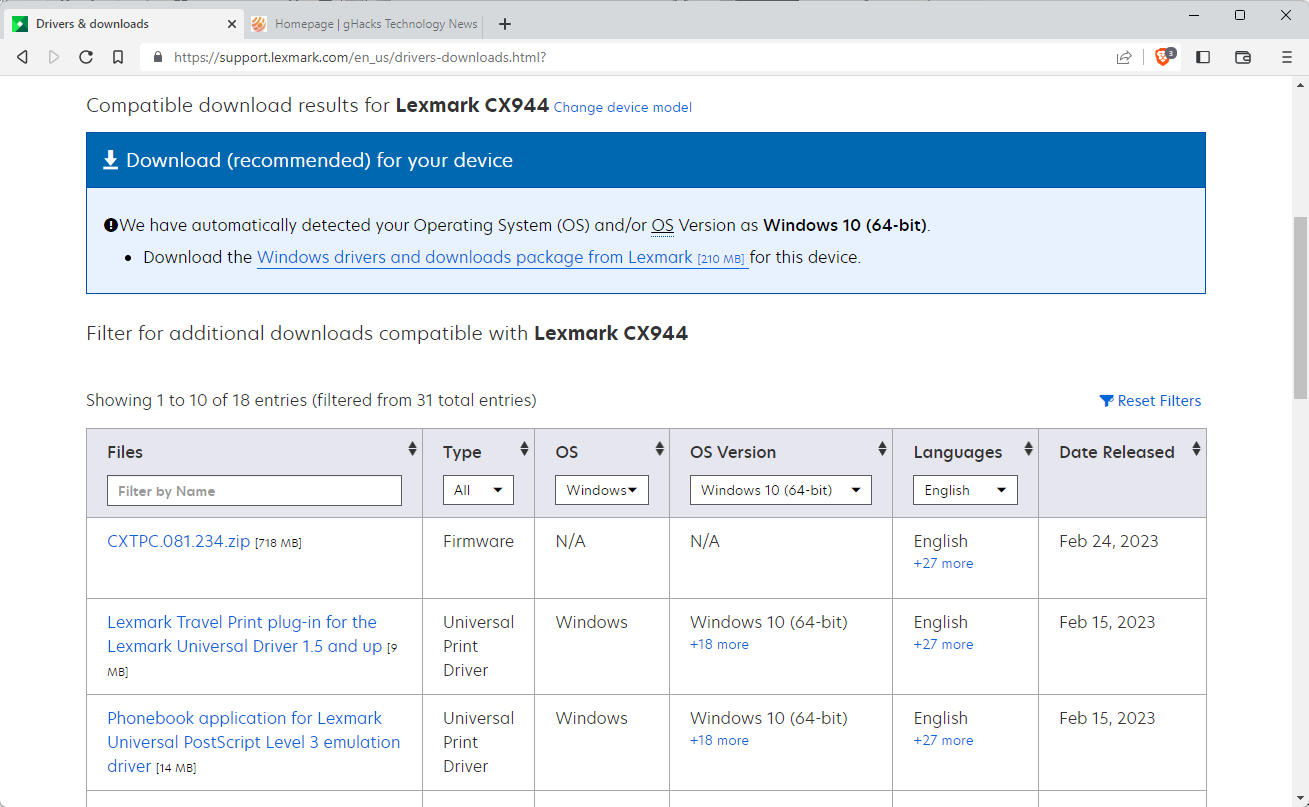Image resolution: width=1309 pixels, height=807 pixels.
Task: Sort table by Files column arrows
Action: coord(412,450)
